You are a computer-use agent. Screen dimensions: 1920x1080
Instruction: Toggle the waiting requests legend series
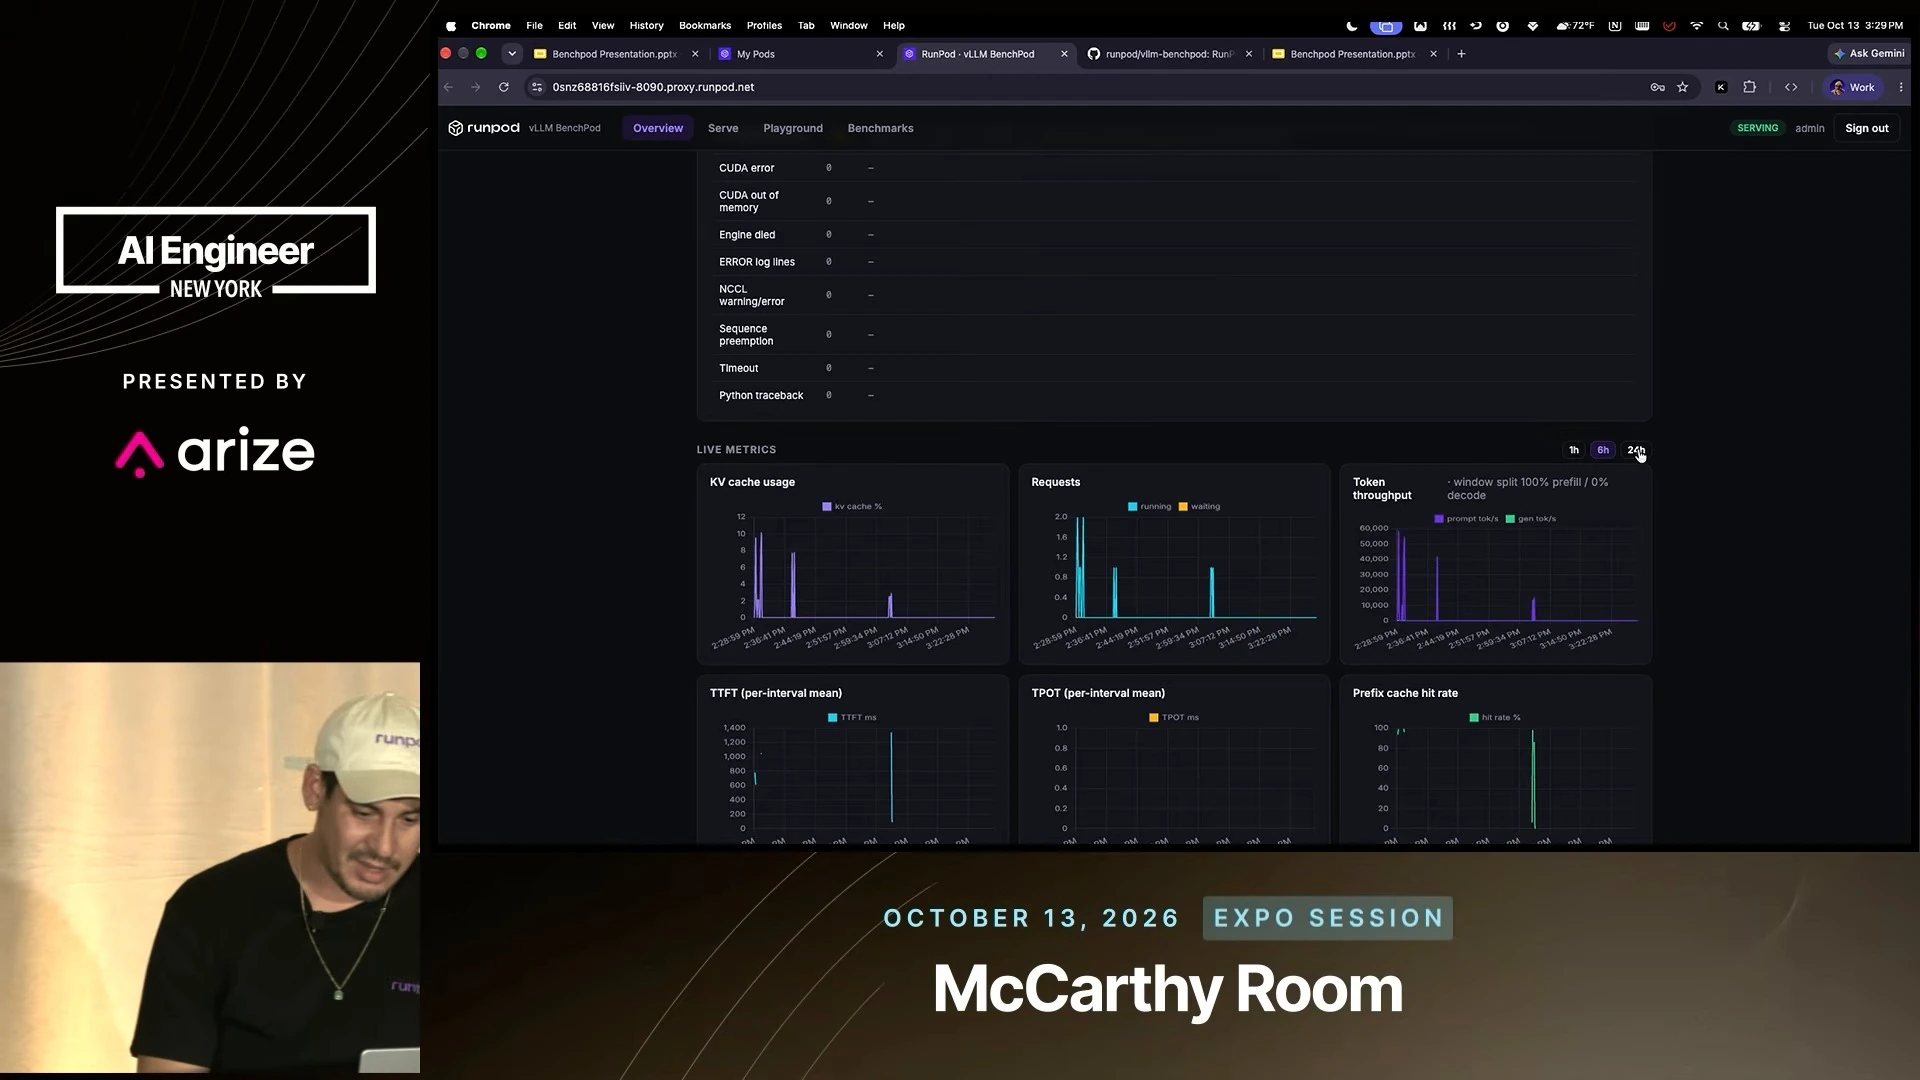click(x=1199, y=507)
